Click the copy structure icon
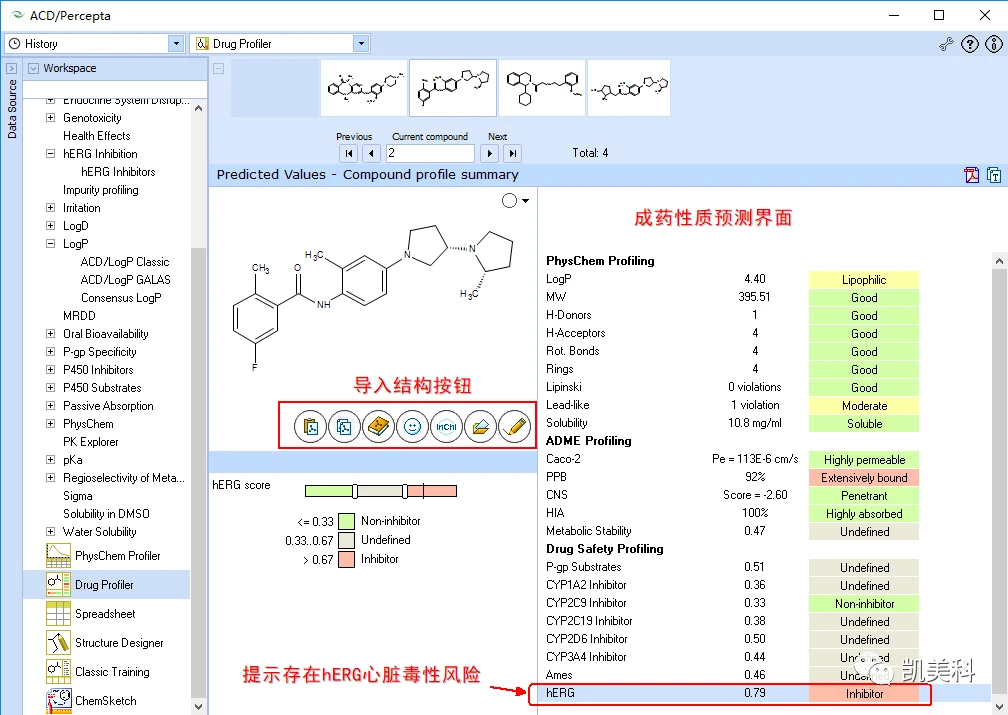The image size is (1008, 715). 345,426
